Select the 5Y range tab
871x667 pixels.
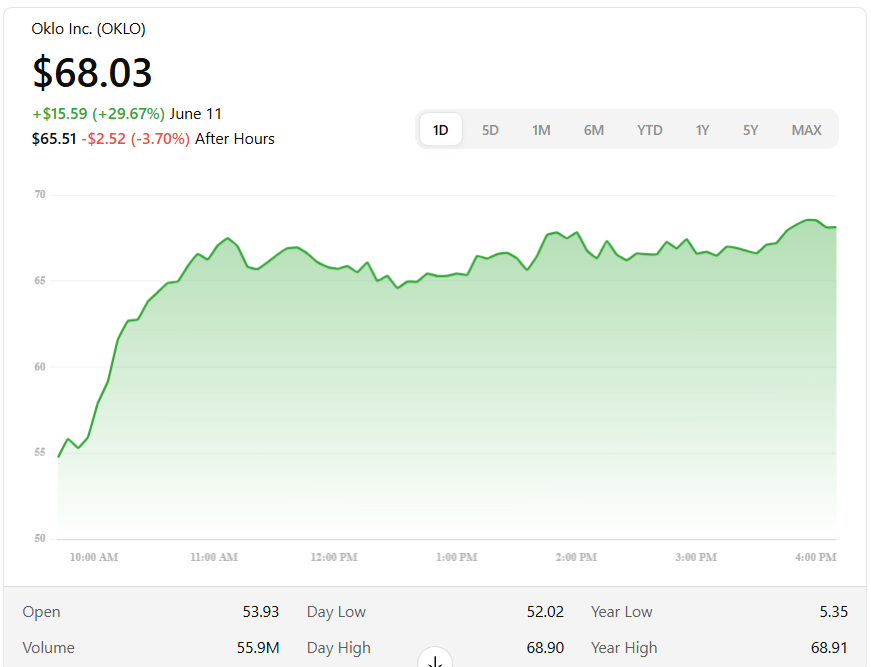(750, 130)
